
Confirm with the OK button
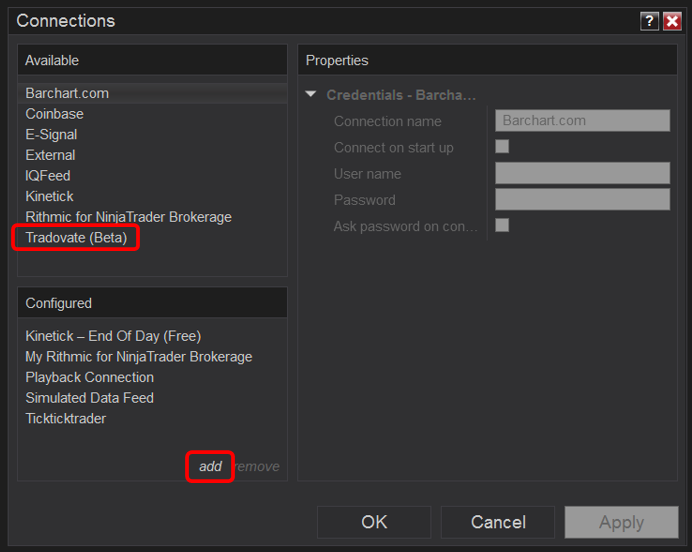(x=374, y=522)
